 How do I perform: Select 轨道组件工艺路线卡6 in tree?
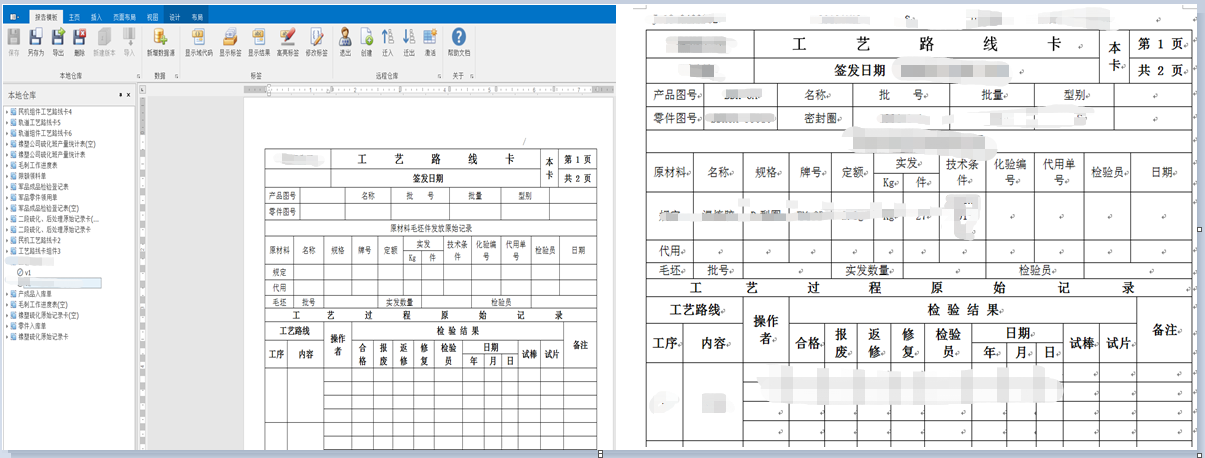pos(45,133)
